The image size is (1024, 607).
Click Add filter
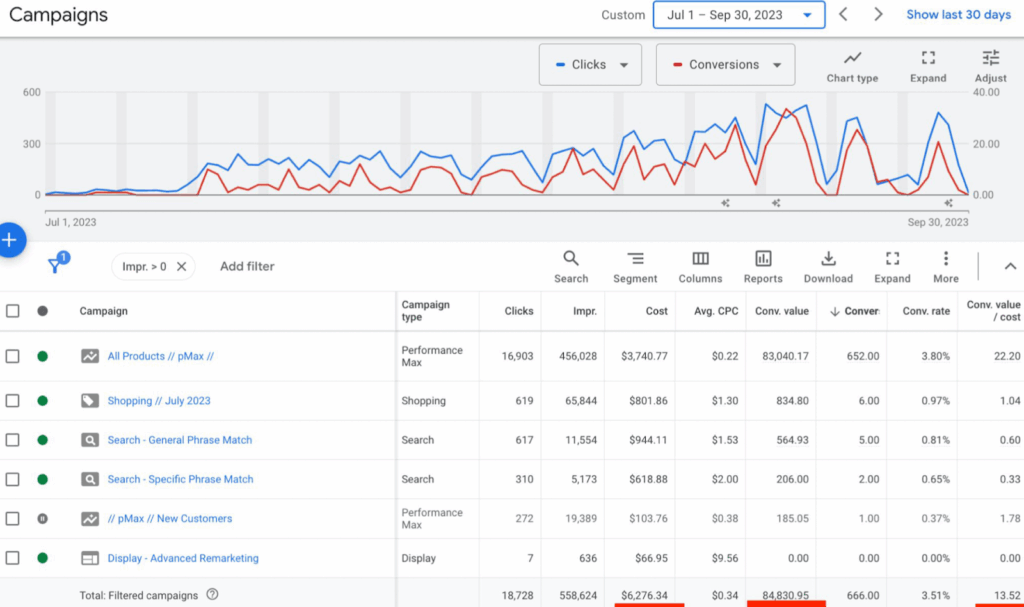(247, 267)
